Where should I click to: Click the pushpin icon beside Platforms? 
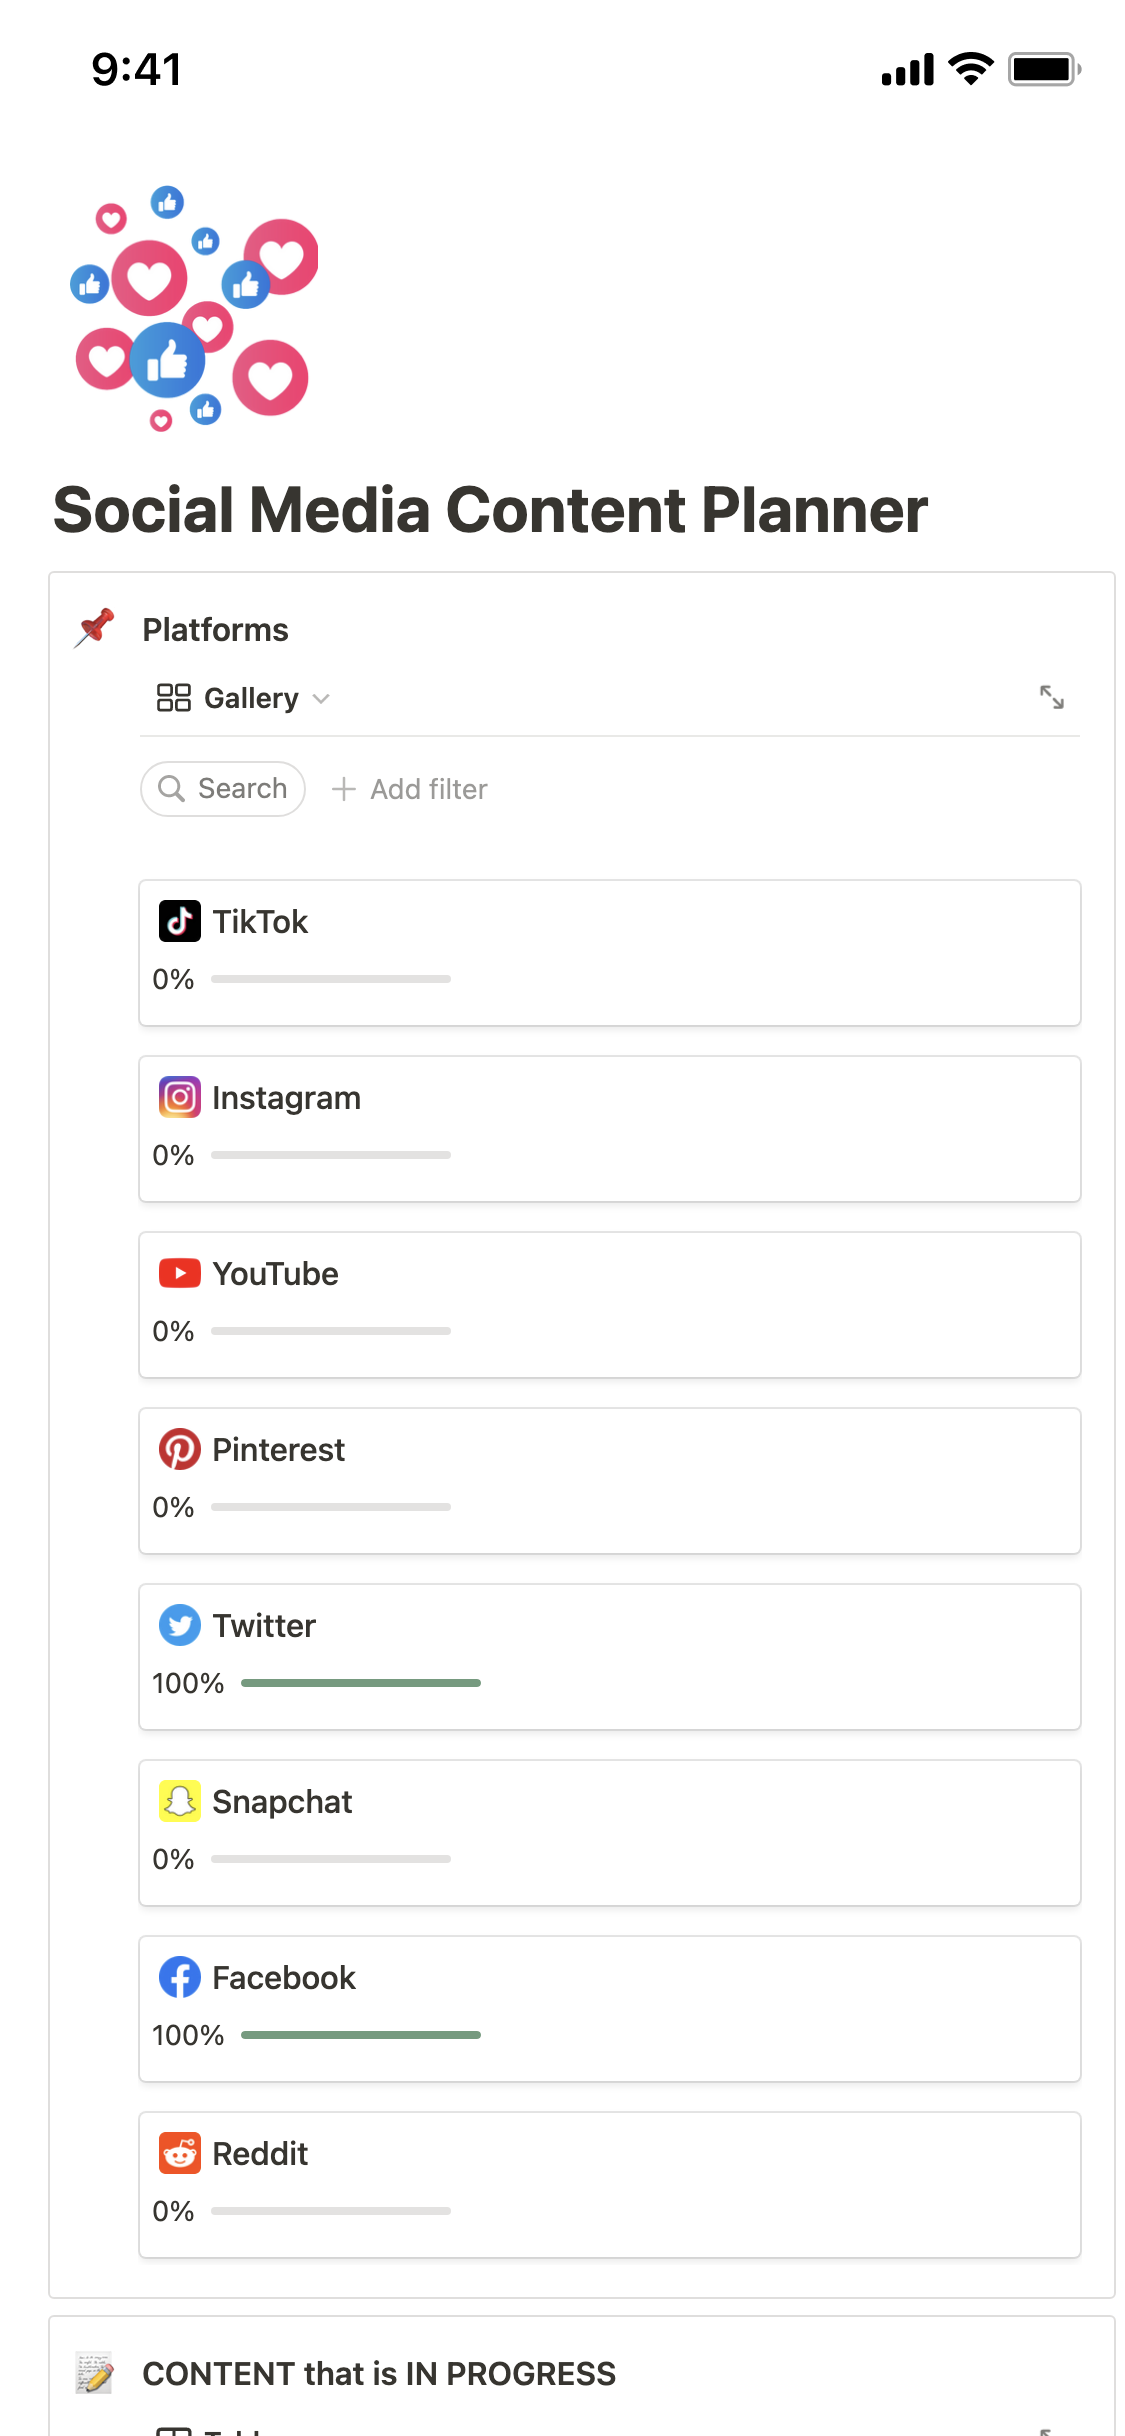pyautogui.click(x=95, y=628)
